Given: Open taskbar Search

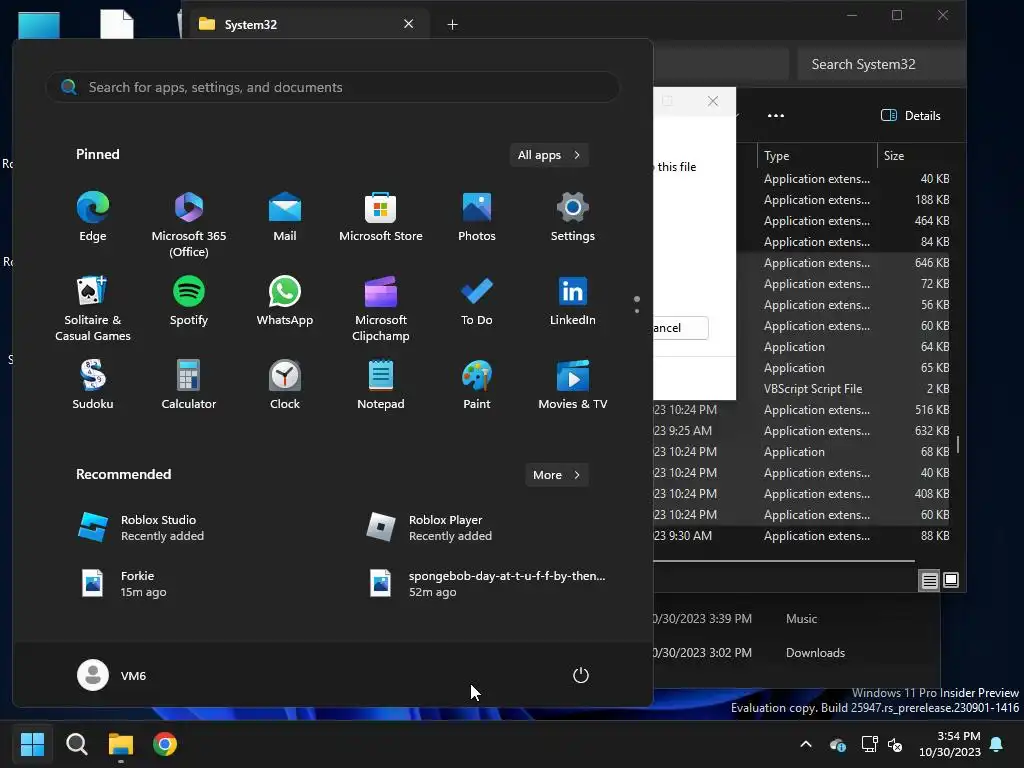Looking at the screenshot, I should [76, 744].
